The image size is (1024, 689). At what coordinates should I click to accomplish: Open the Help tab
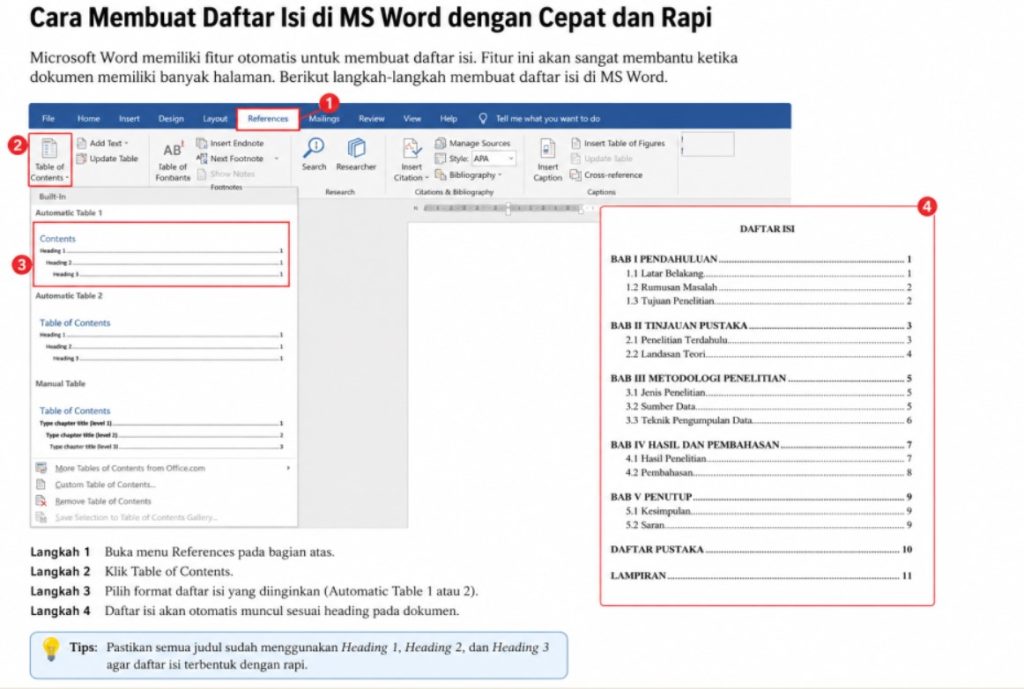coord(448,118)
